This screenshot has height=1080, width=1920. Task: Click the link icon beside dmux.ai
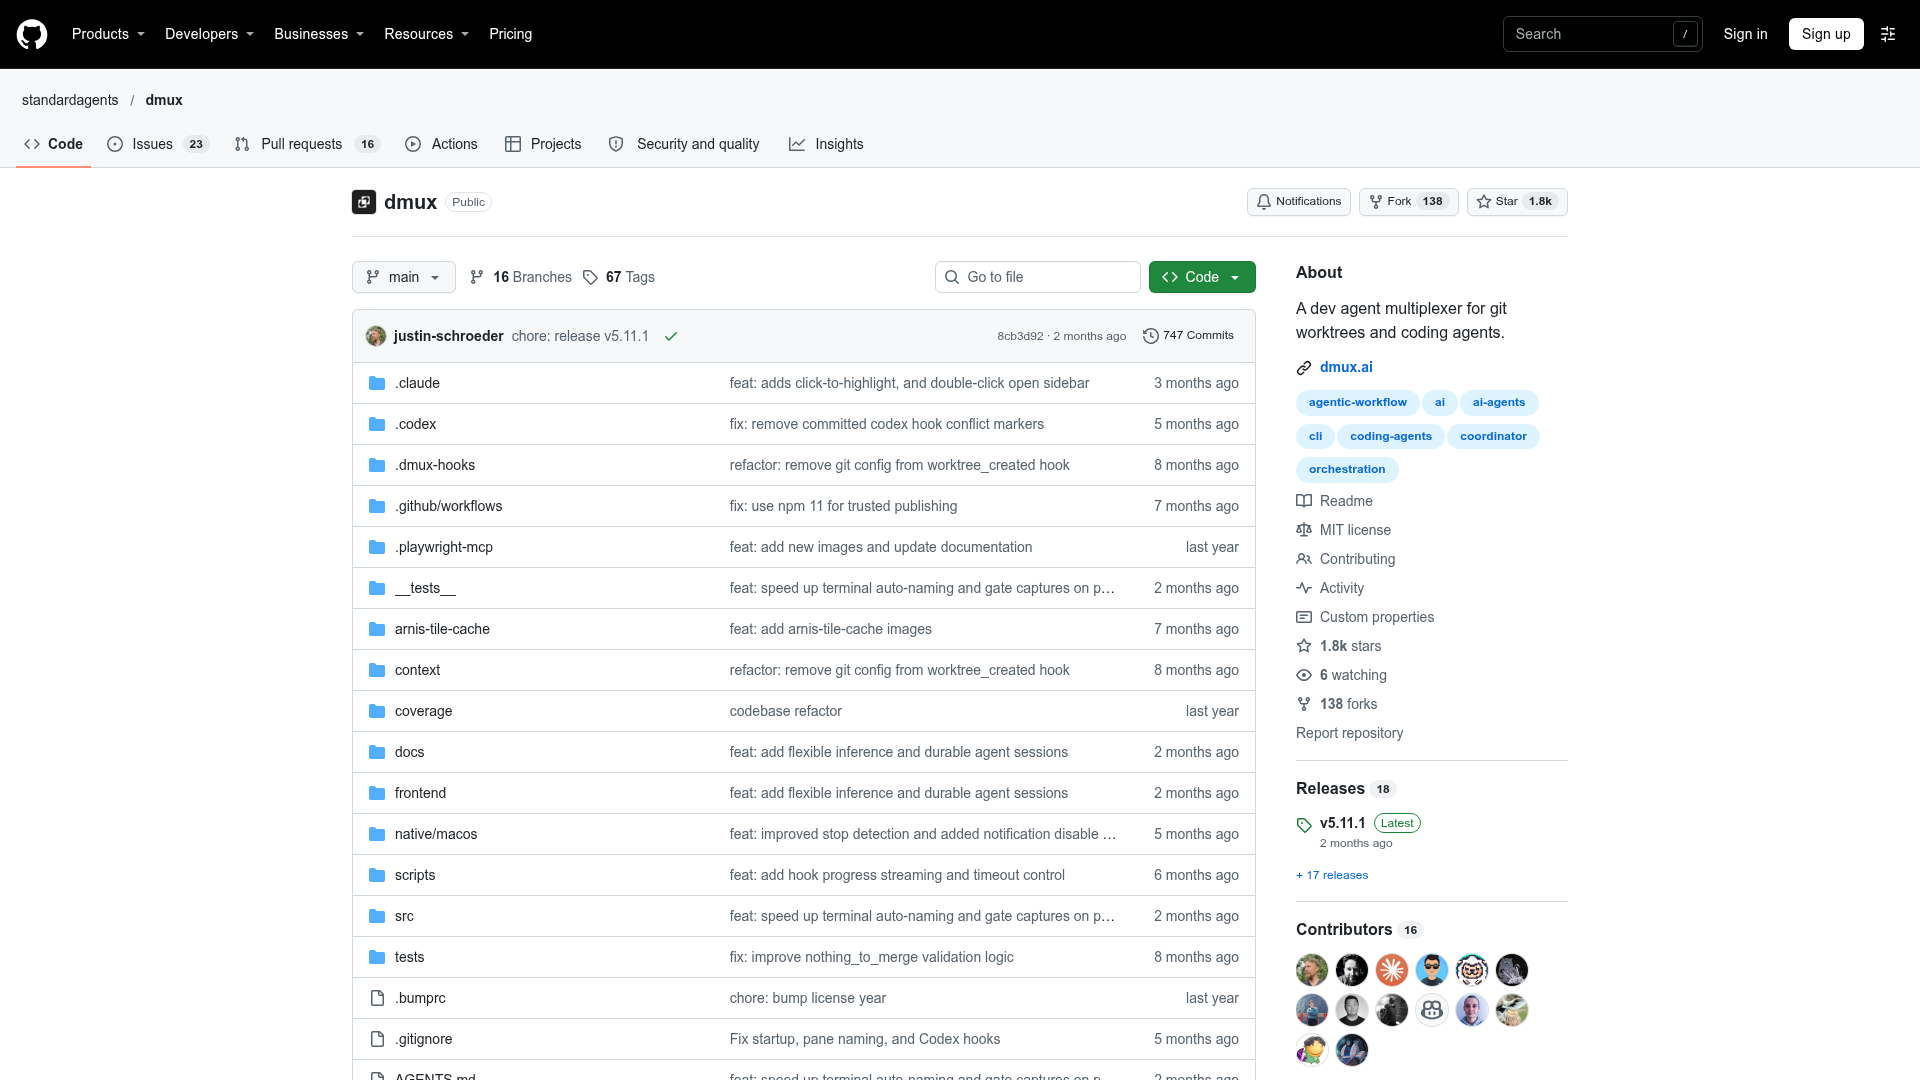pos(1304,368)
